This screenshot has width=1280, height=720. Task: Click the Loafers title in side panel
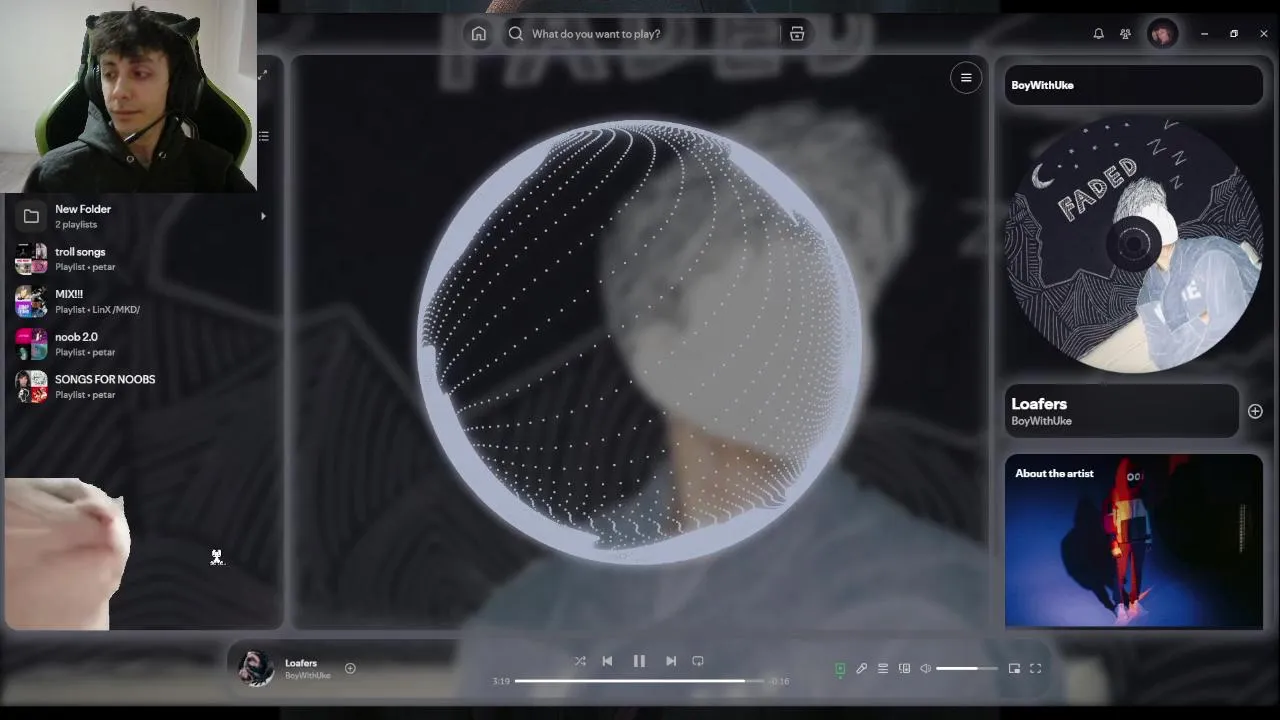pyautogui.click(x=1039, y=404)
